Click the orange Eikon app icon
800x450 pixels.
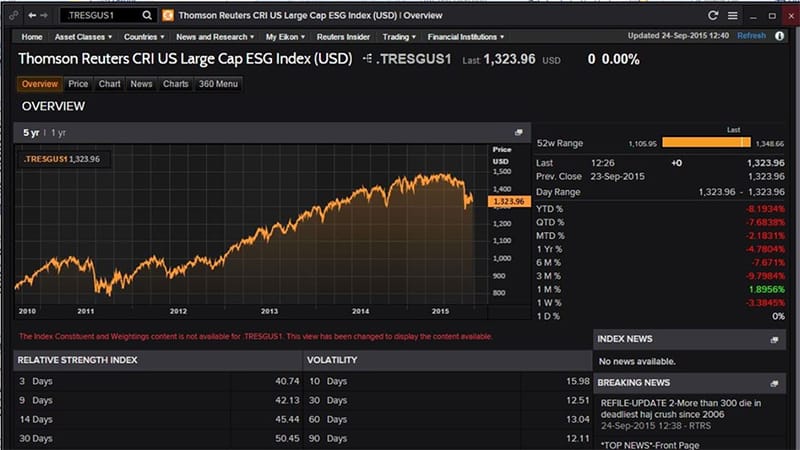pos(168,15)
